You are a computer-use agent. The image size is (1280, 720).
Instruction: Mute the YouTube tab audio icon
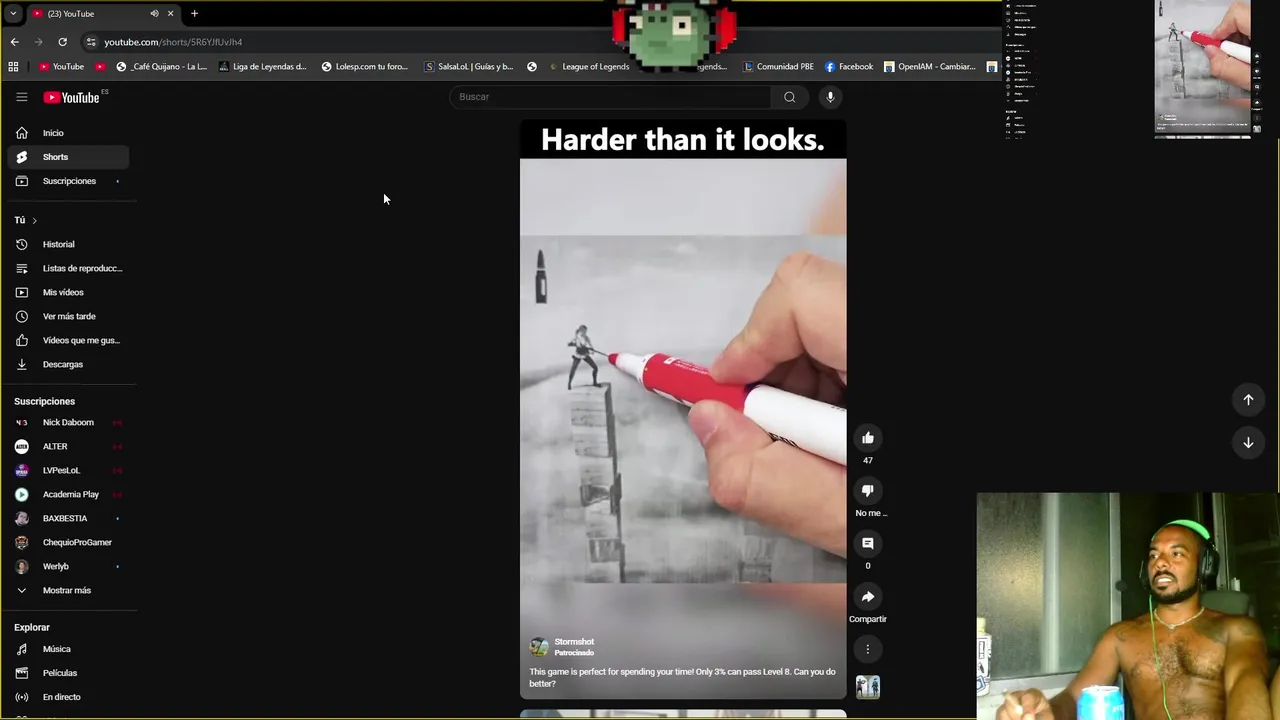[x=154, y=14]
